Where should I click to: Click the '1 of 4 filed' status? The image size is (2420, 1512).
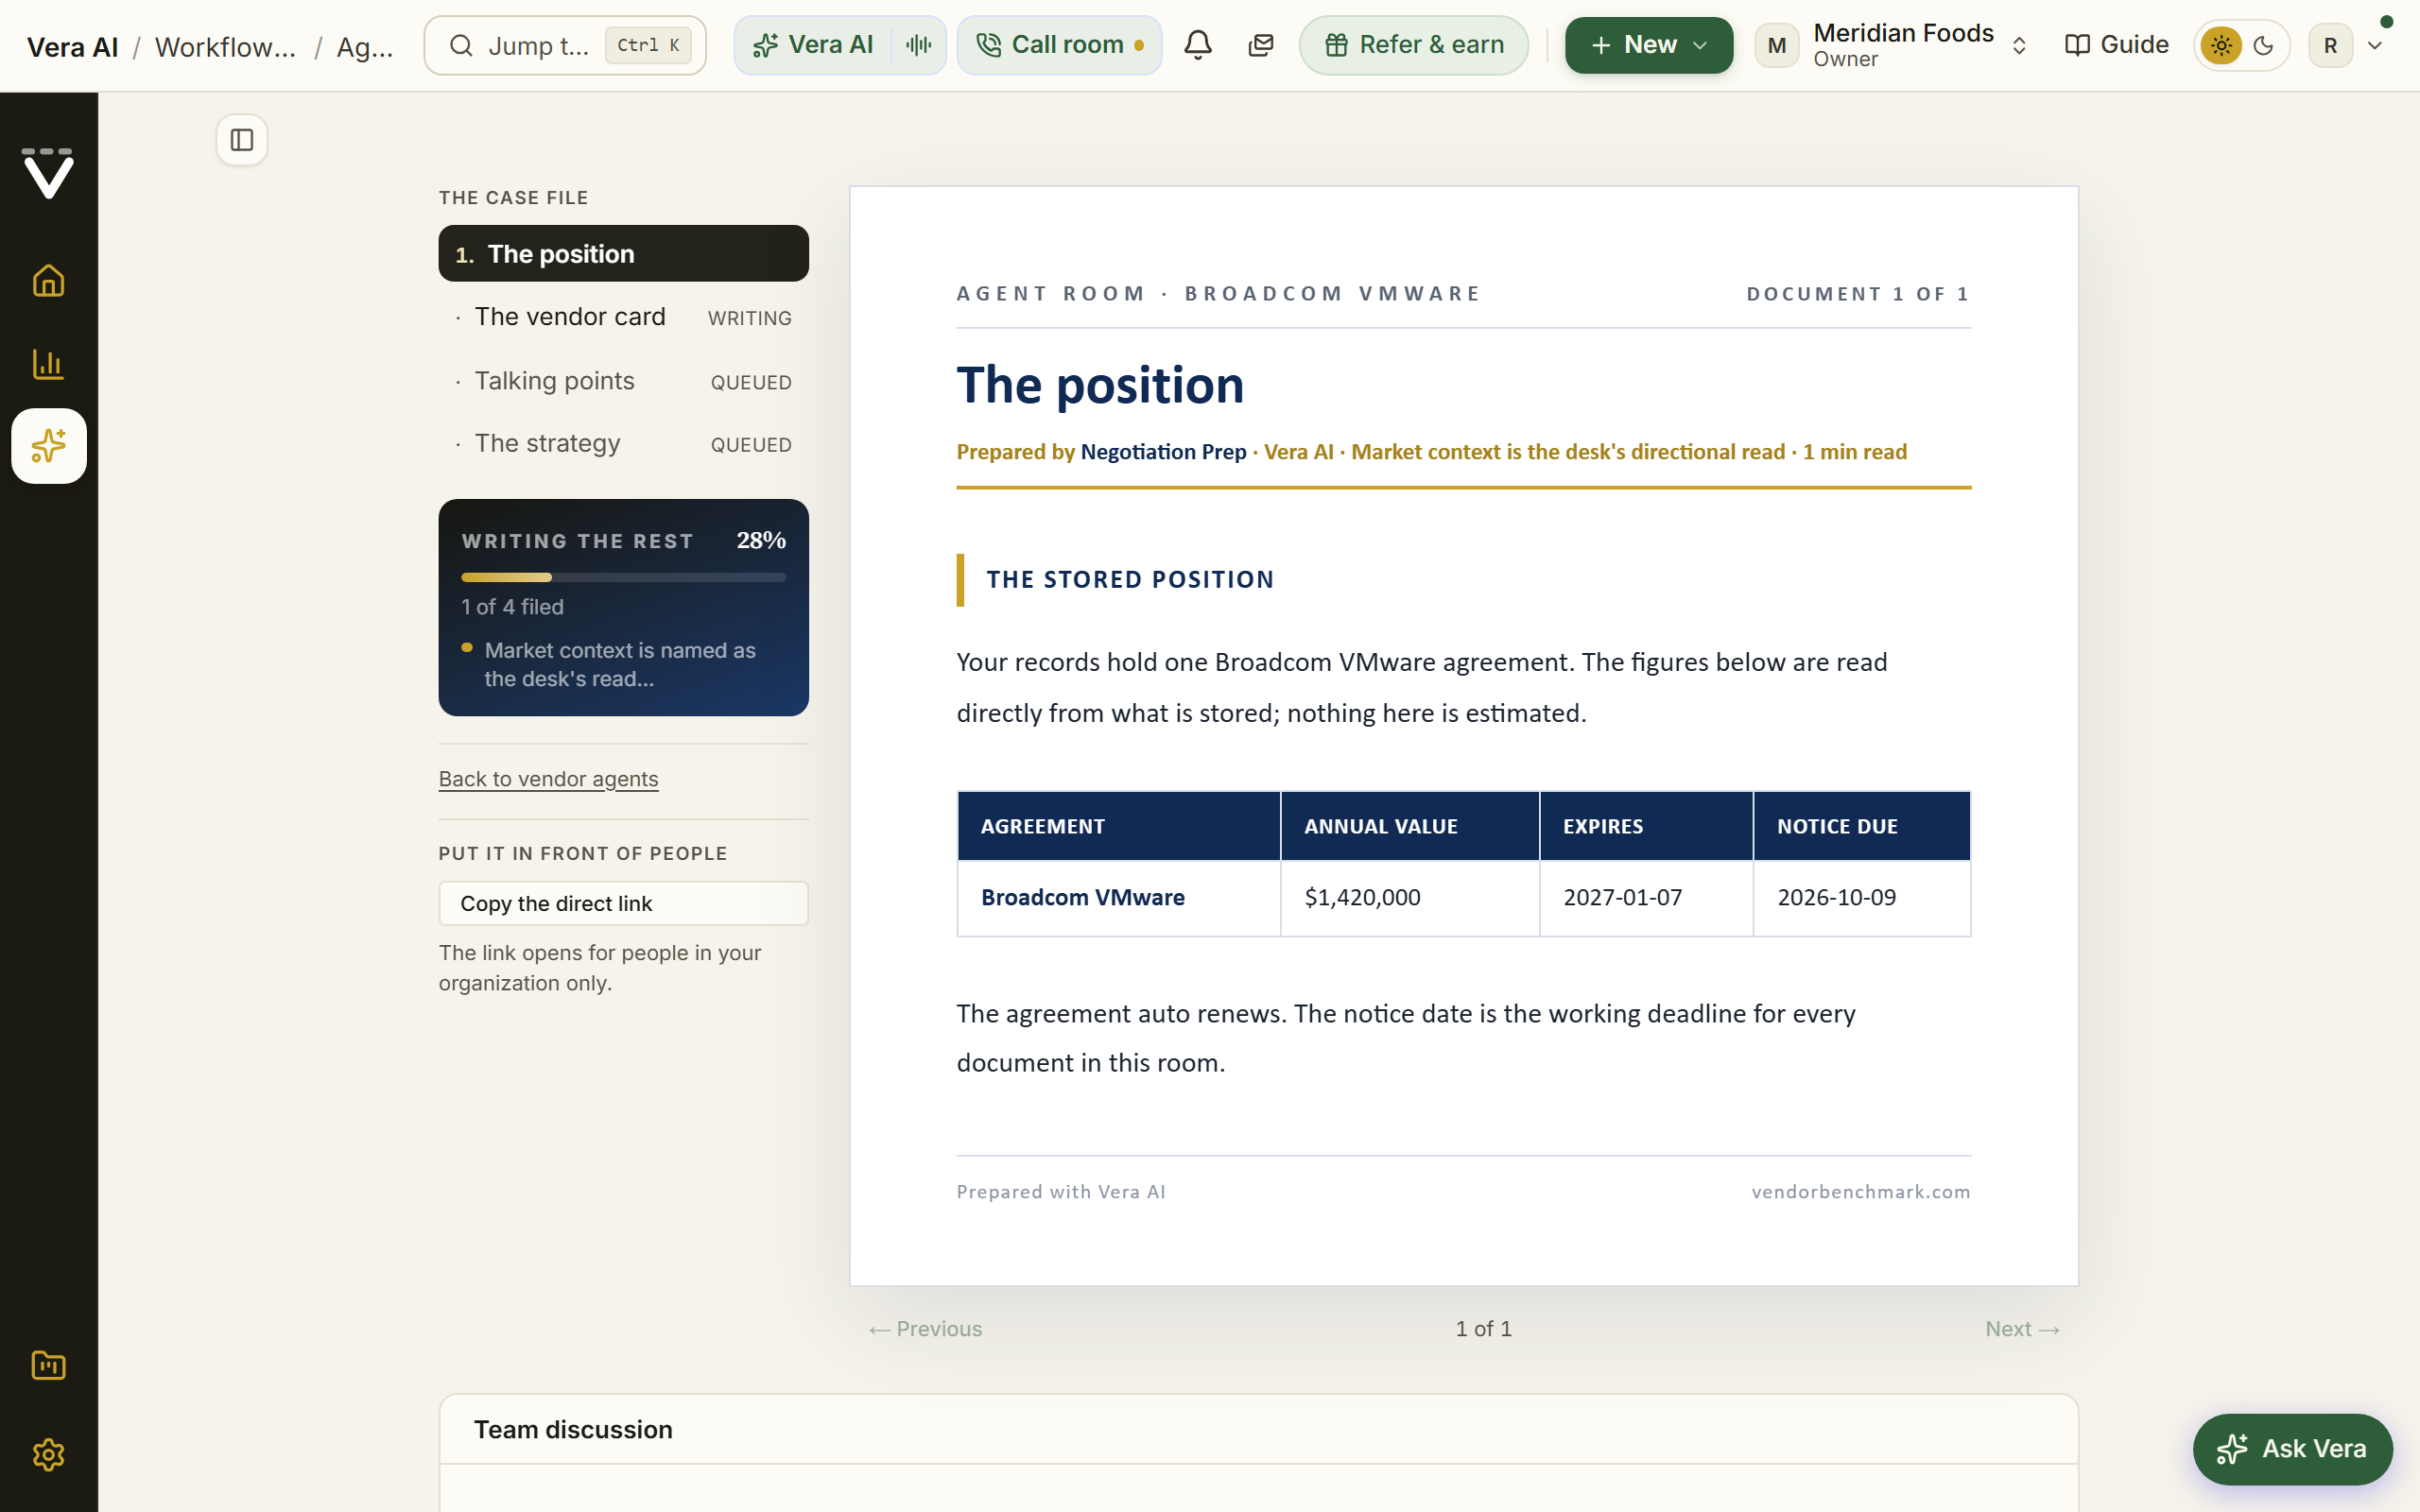512,607
